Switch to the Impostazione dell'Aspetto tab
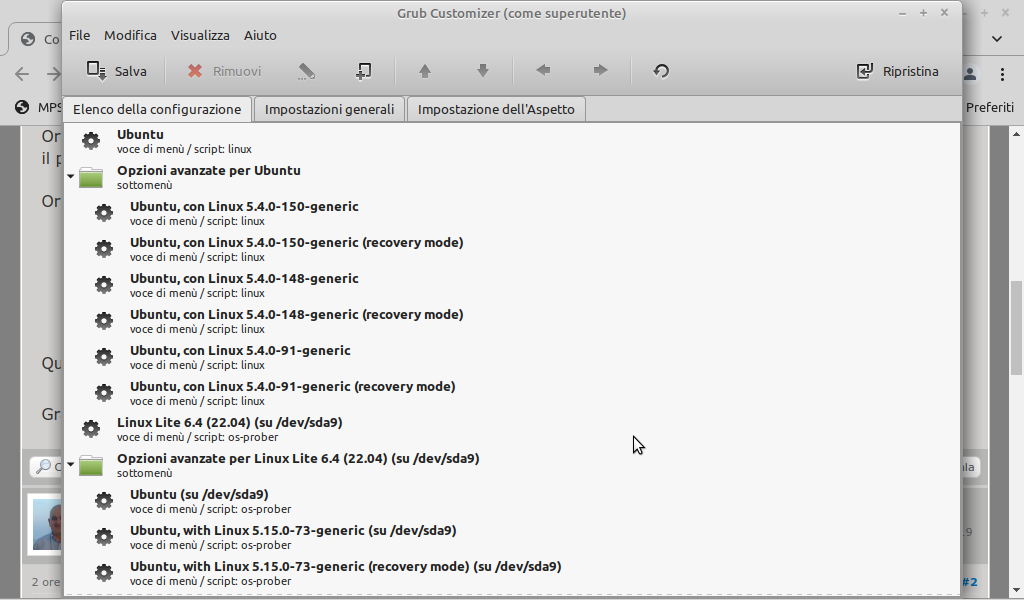This screenshot has height=600, width=1024. [x=496, y=109]
